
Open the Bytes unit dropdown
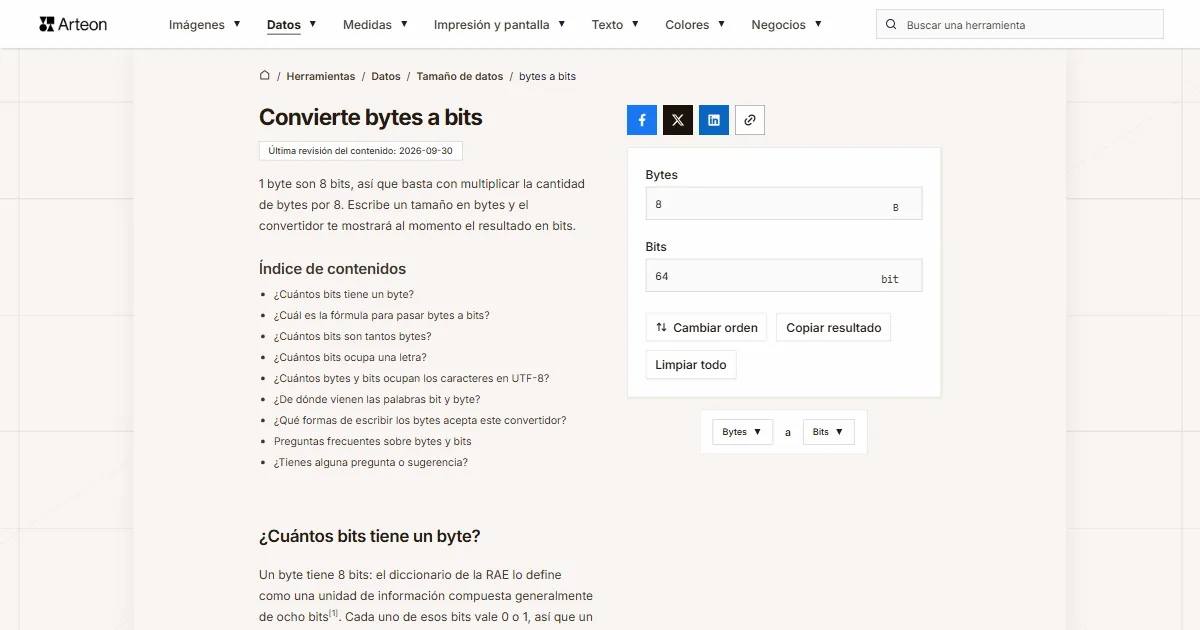click(742, 432)
